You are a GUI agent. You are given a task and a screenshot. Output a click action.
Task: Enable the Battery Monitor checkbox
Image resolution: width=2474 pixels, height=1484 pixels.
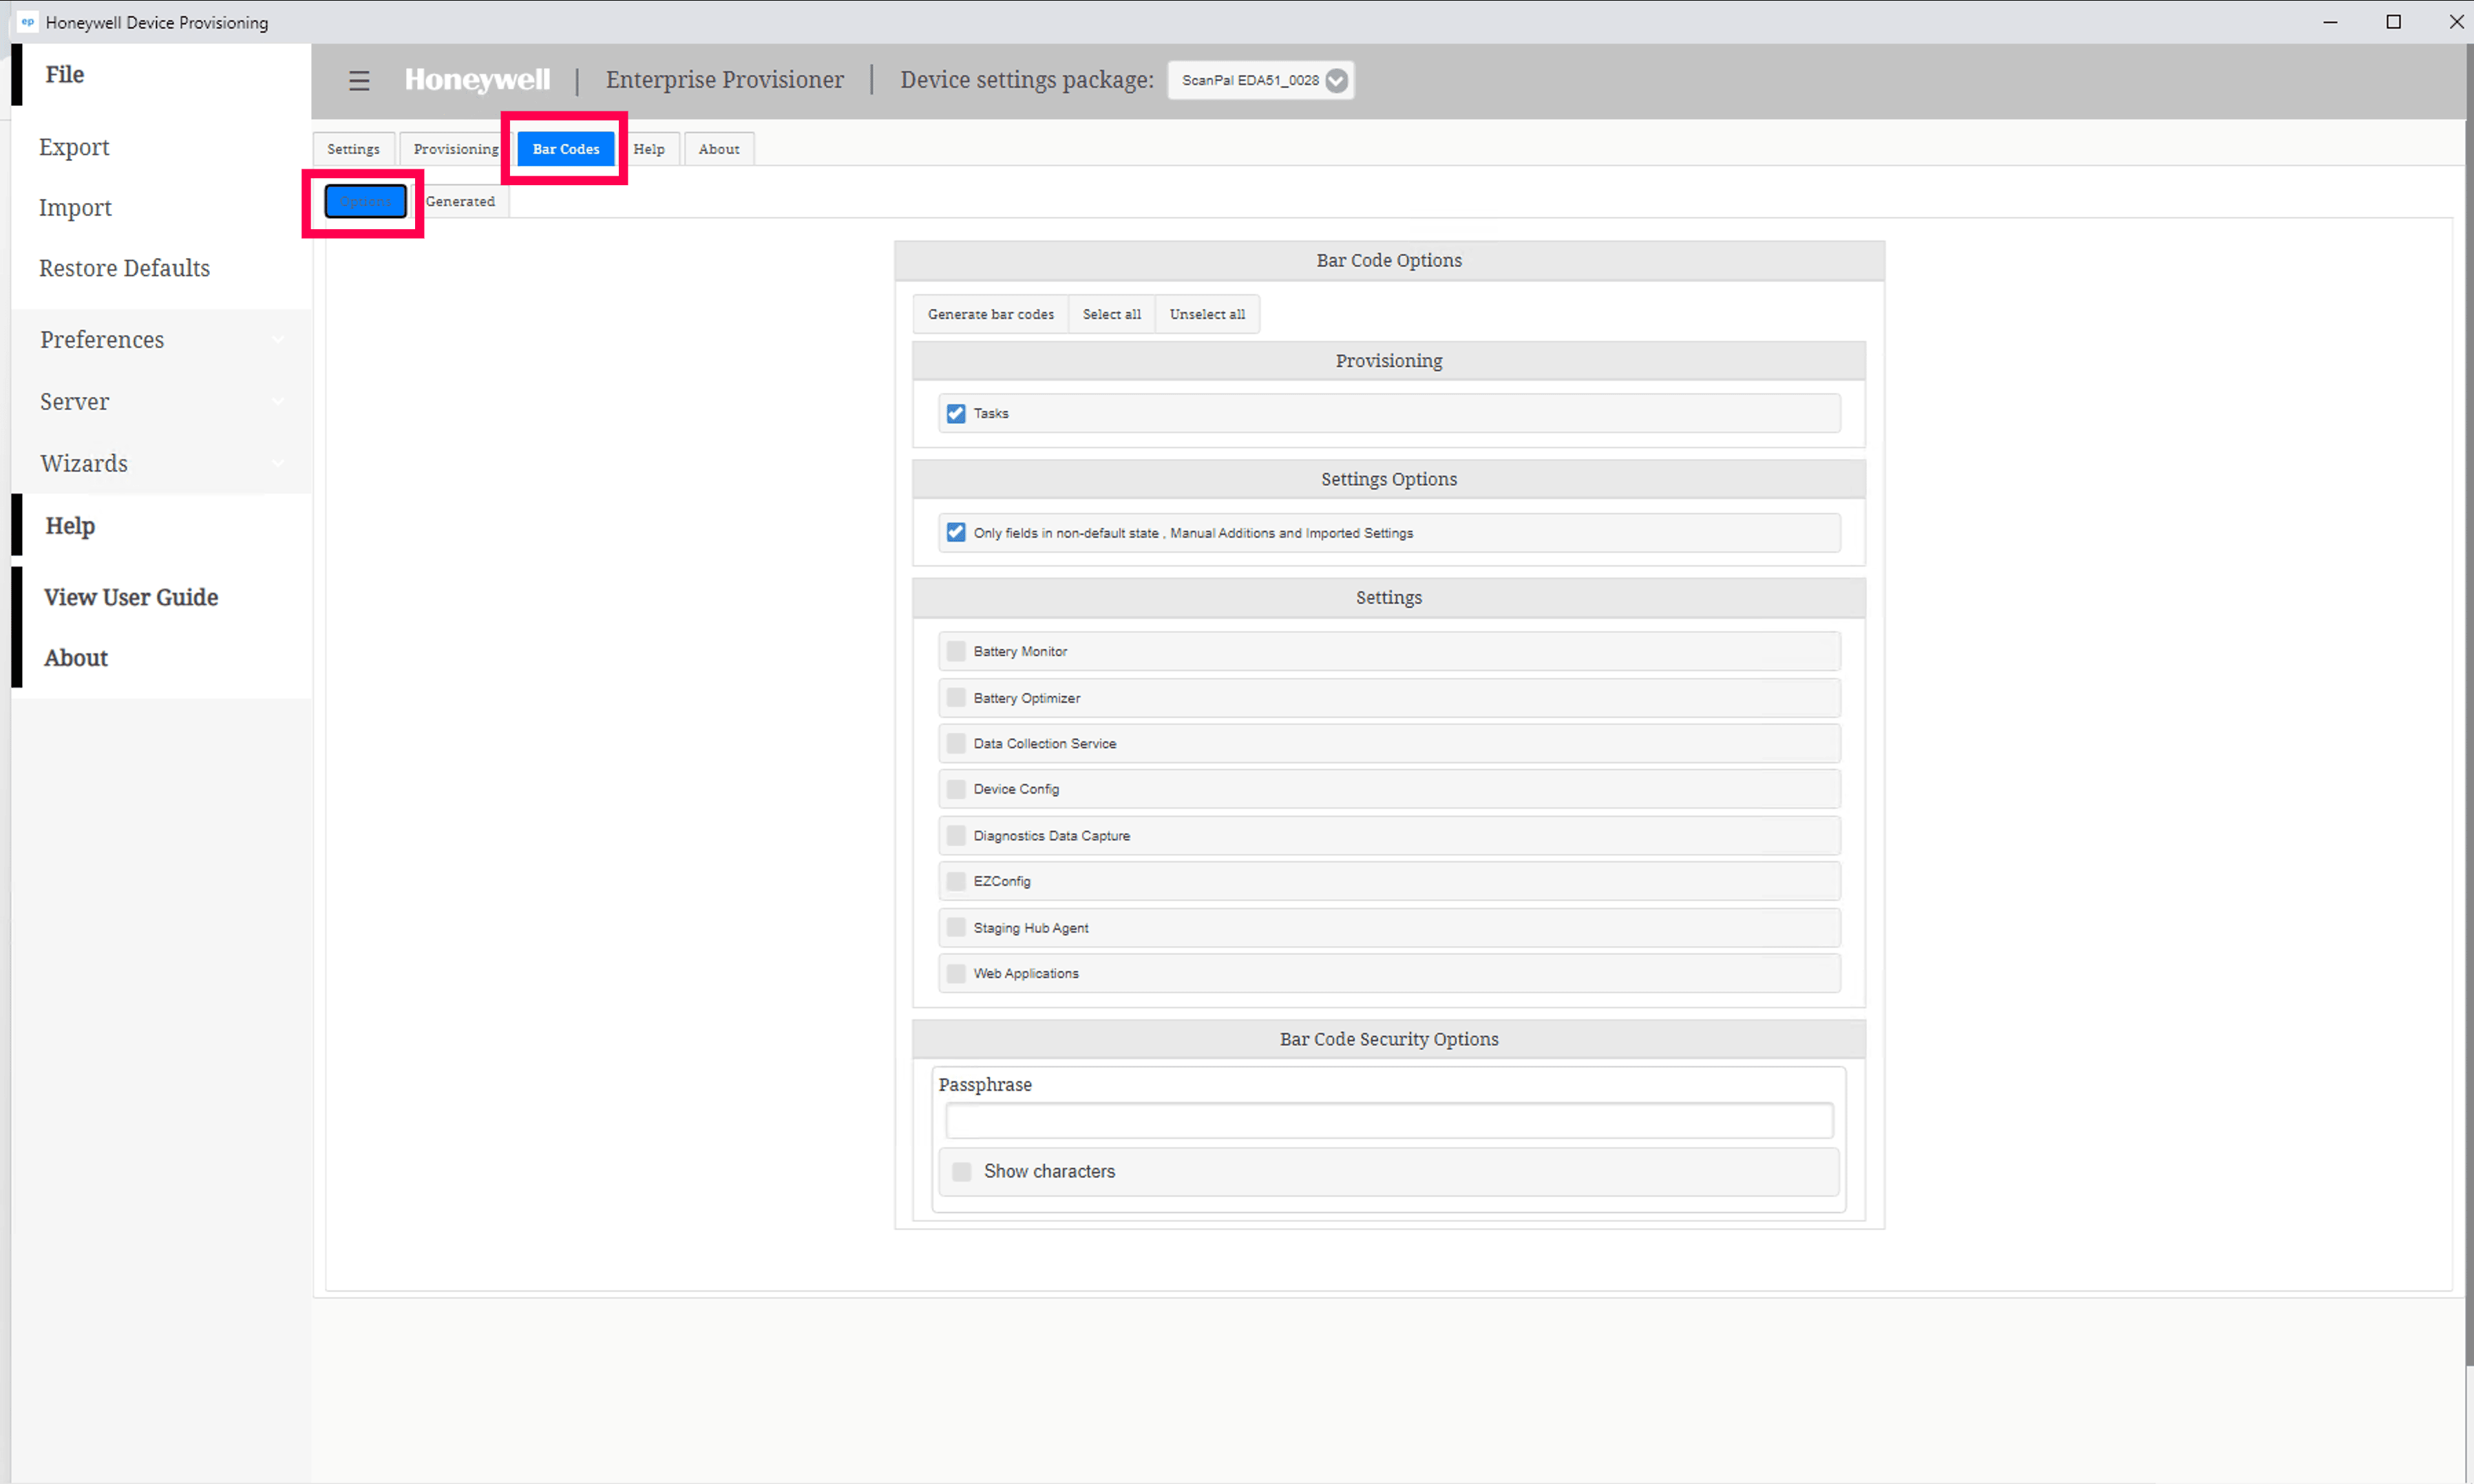tap(956, 652)
